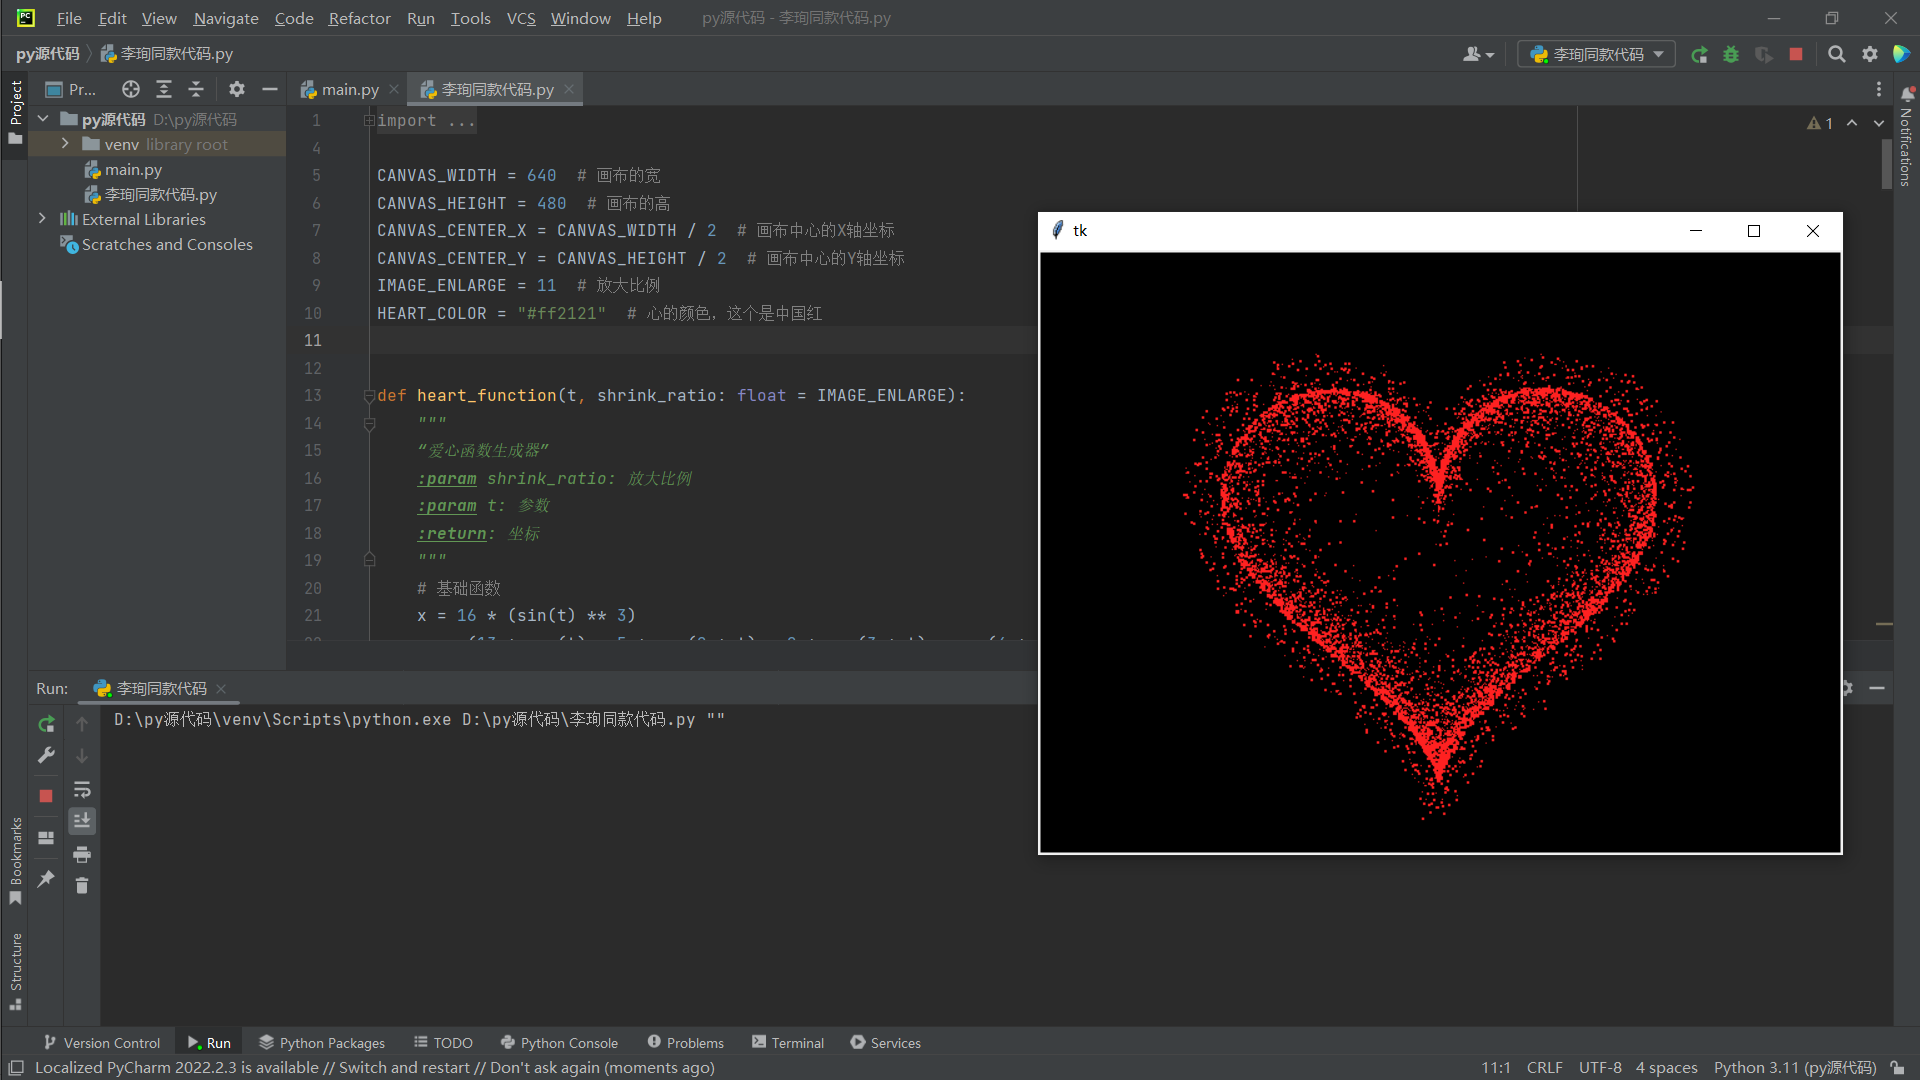Collapse docstring fold marker at line 14
This screenshot has width=1920, height=1080.
[x=369, y=424]
